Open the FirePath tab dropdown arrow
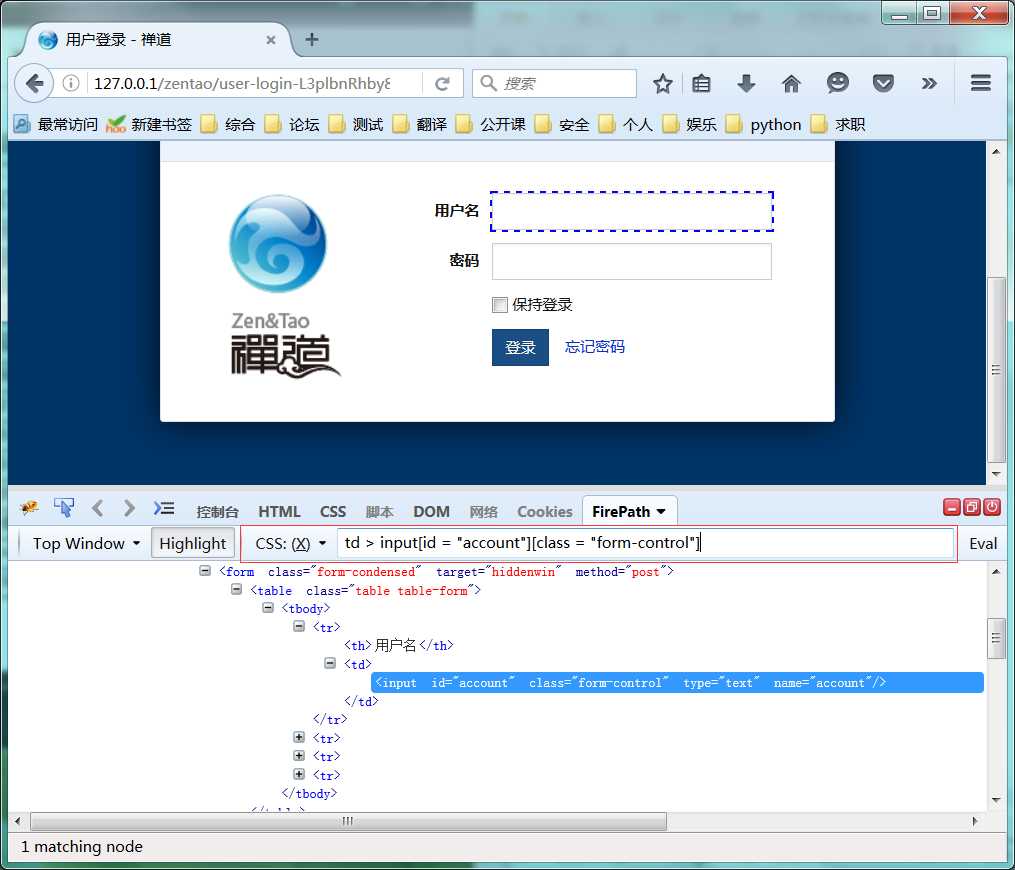Viewport: 1015px width, 870px height. [661, 511]
